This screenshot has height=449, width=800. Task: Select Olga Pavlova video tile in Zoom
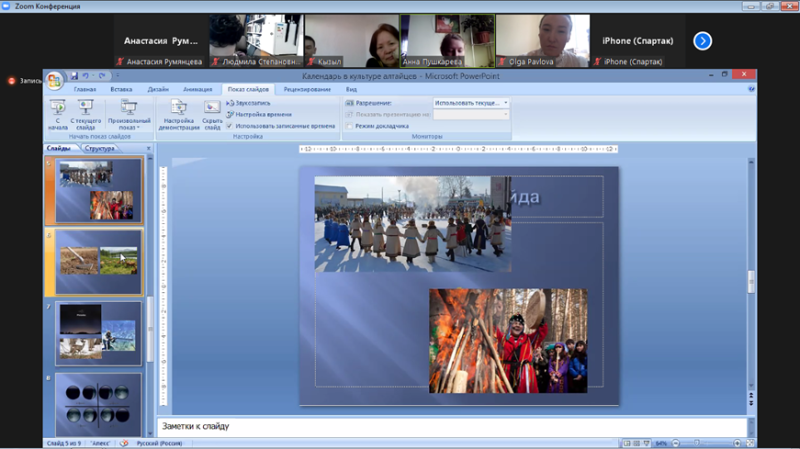coord(543,41)
